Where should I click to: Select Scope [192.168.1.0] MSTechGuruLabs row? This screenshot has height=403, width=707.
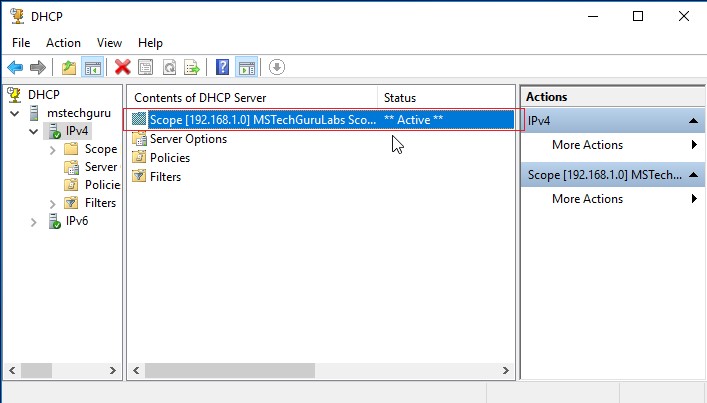coord(322,119)
